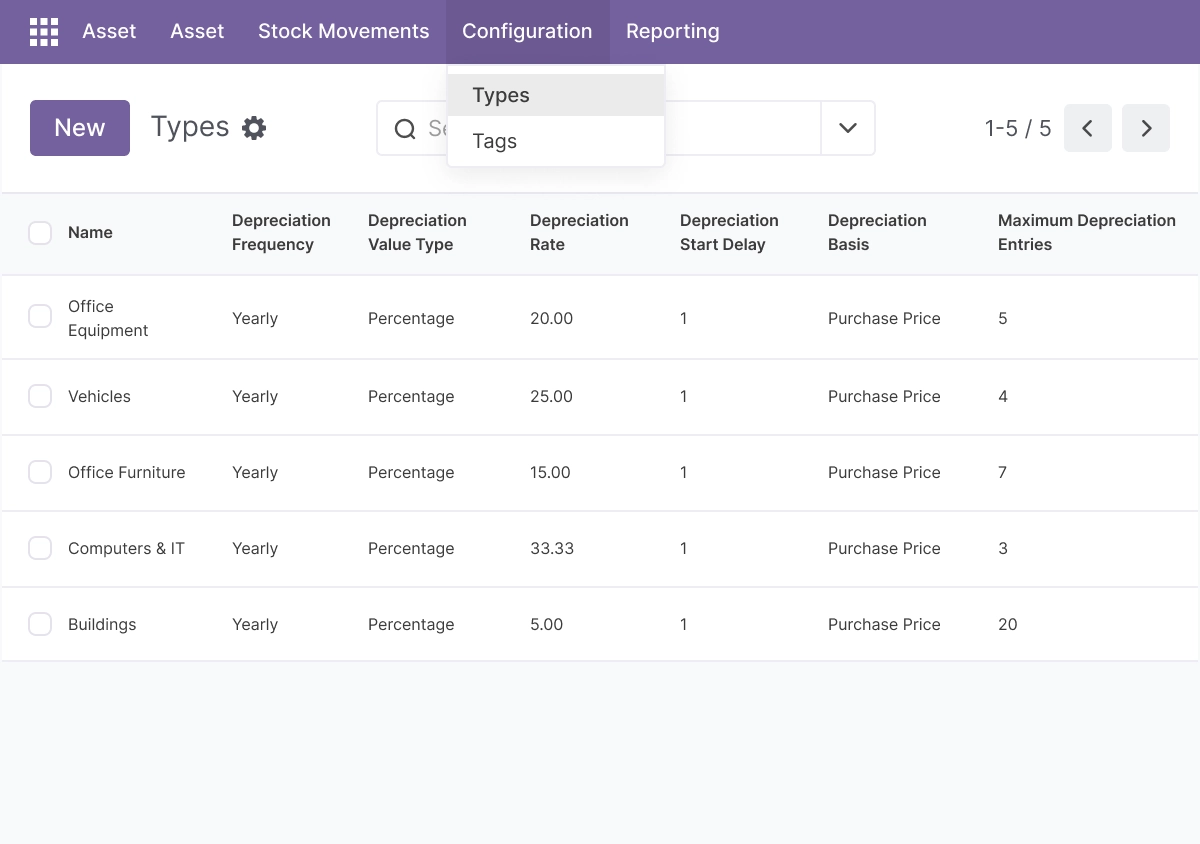The image size is (1200, 844).
Task: Create a new asset type with New
Action: (80, 128)
